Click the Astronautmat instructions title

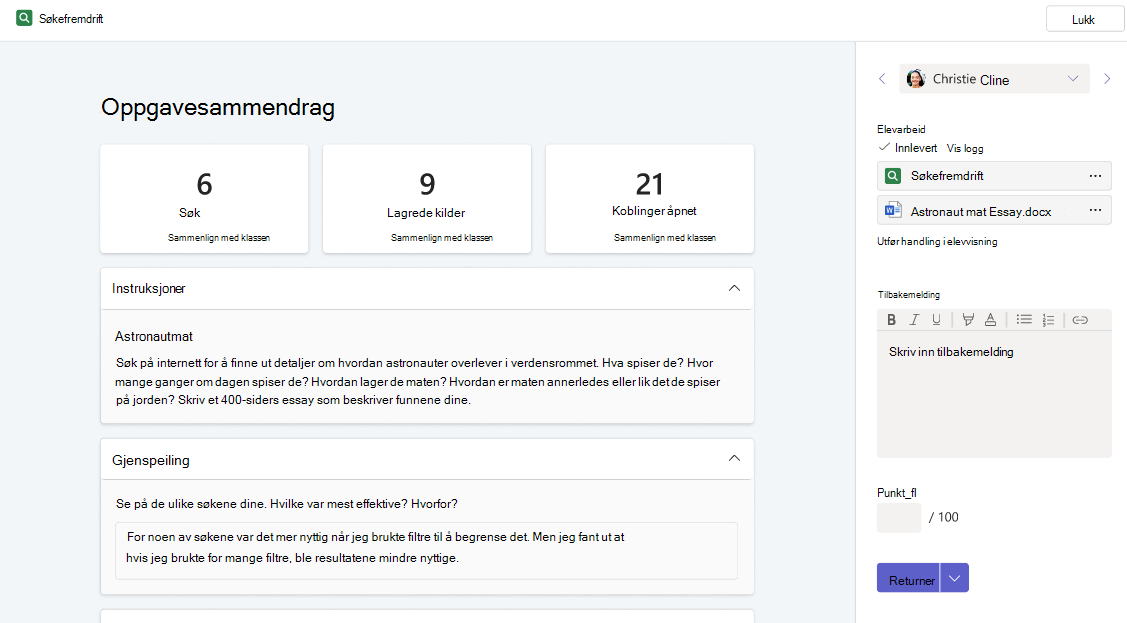pos(154,336)
